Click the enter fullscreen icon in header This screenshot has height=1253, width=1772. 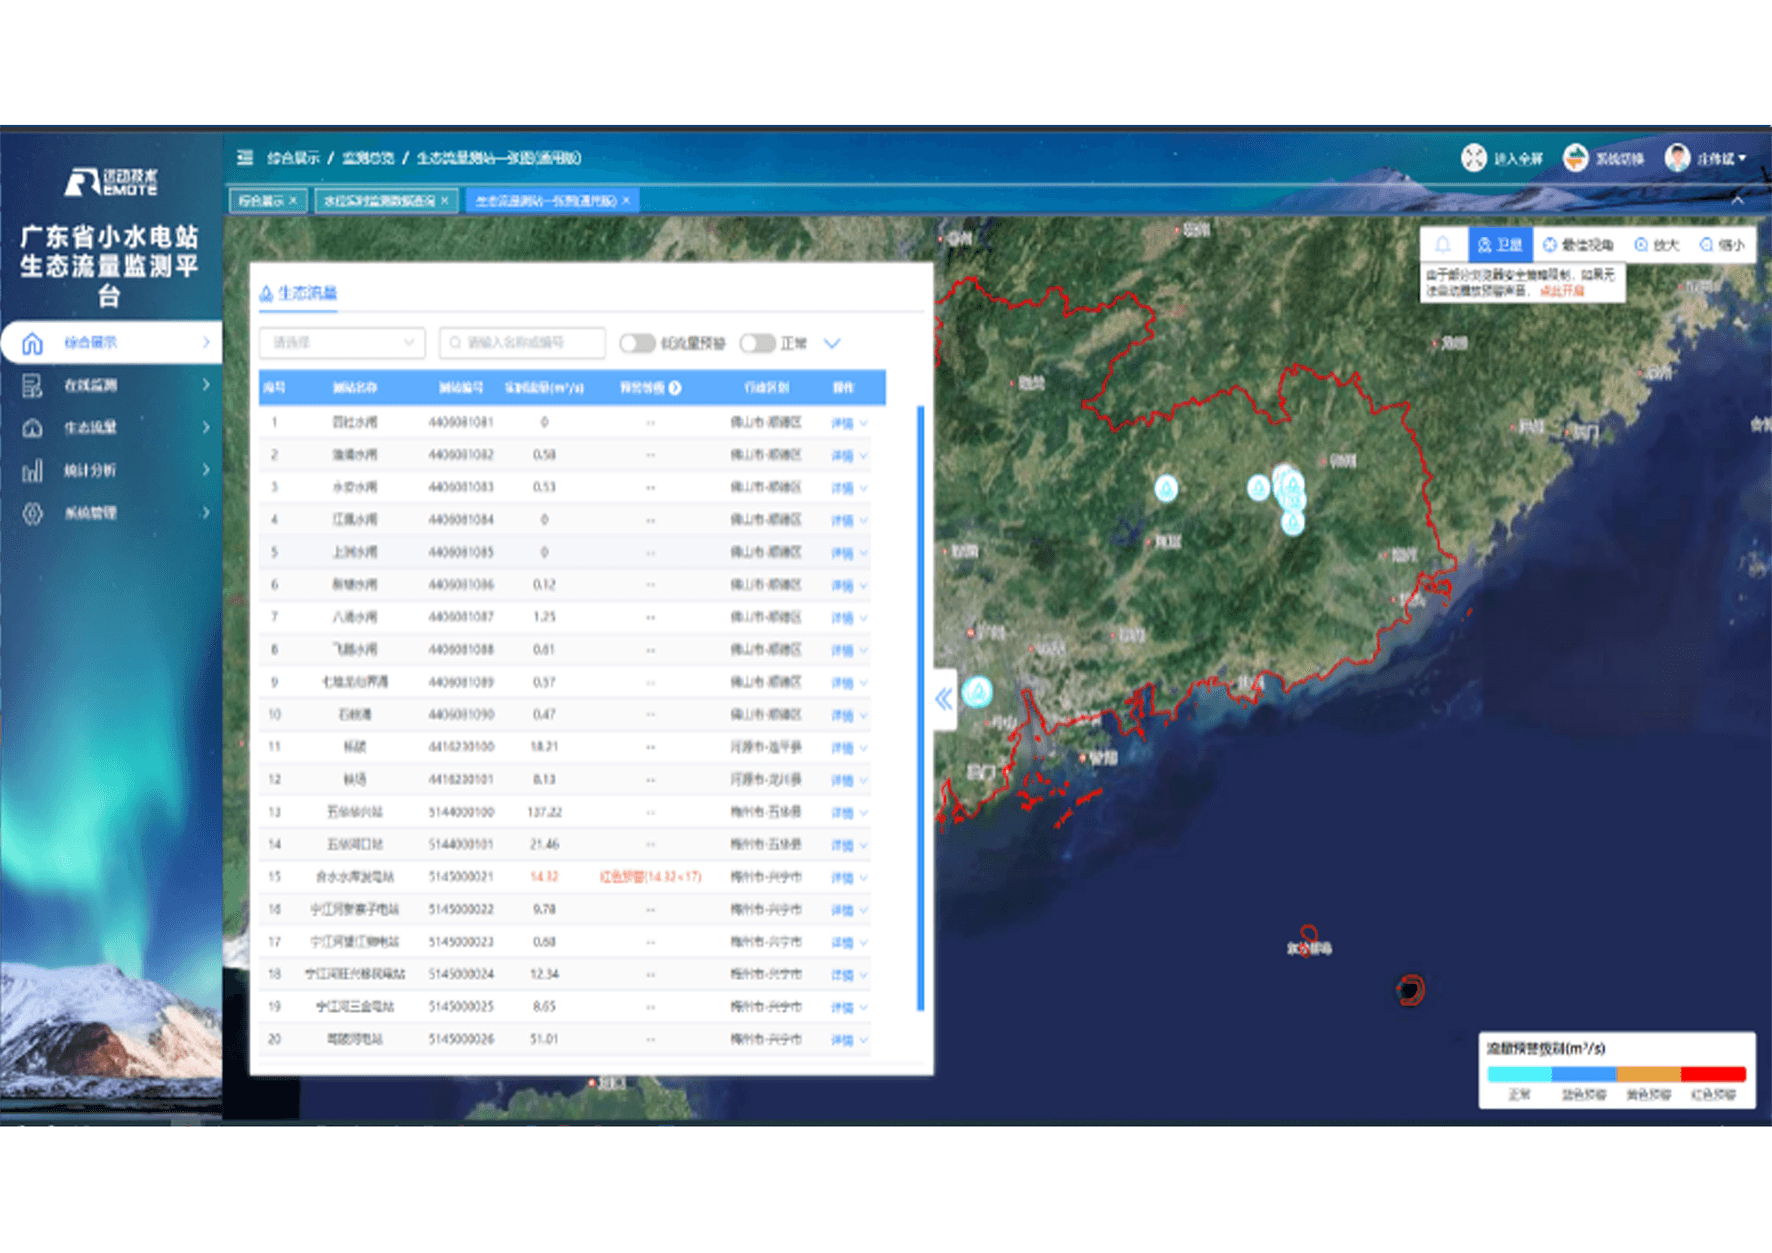tap(1474, 158)
